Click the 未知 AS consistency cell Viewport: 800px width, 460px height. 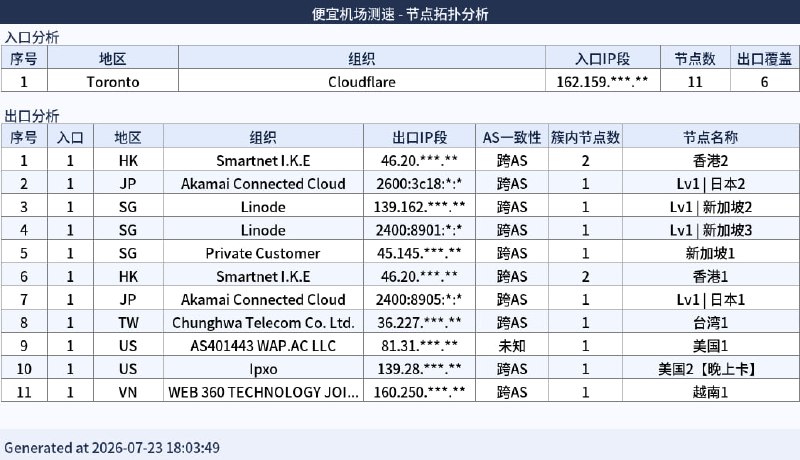(512, 346)
